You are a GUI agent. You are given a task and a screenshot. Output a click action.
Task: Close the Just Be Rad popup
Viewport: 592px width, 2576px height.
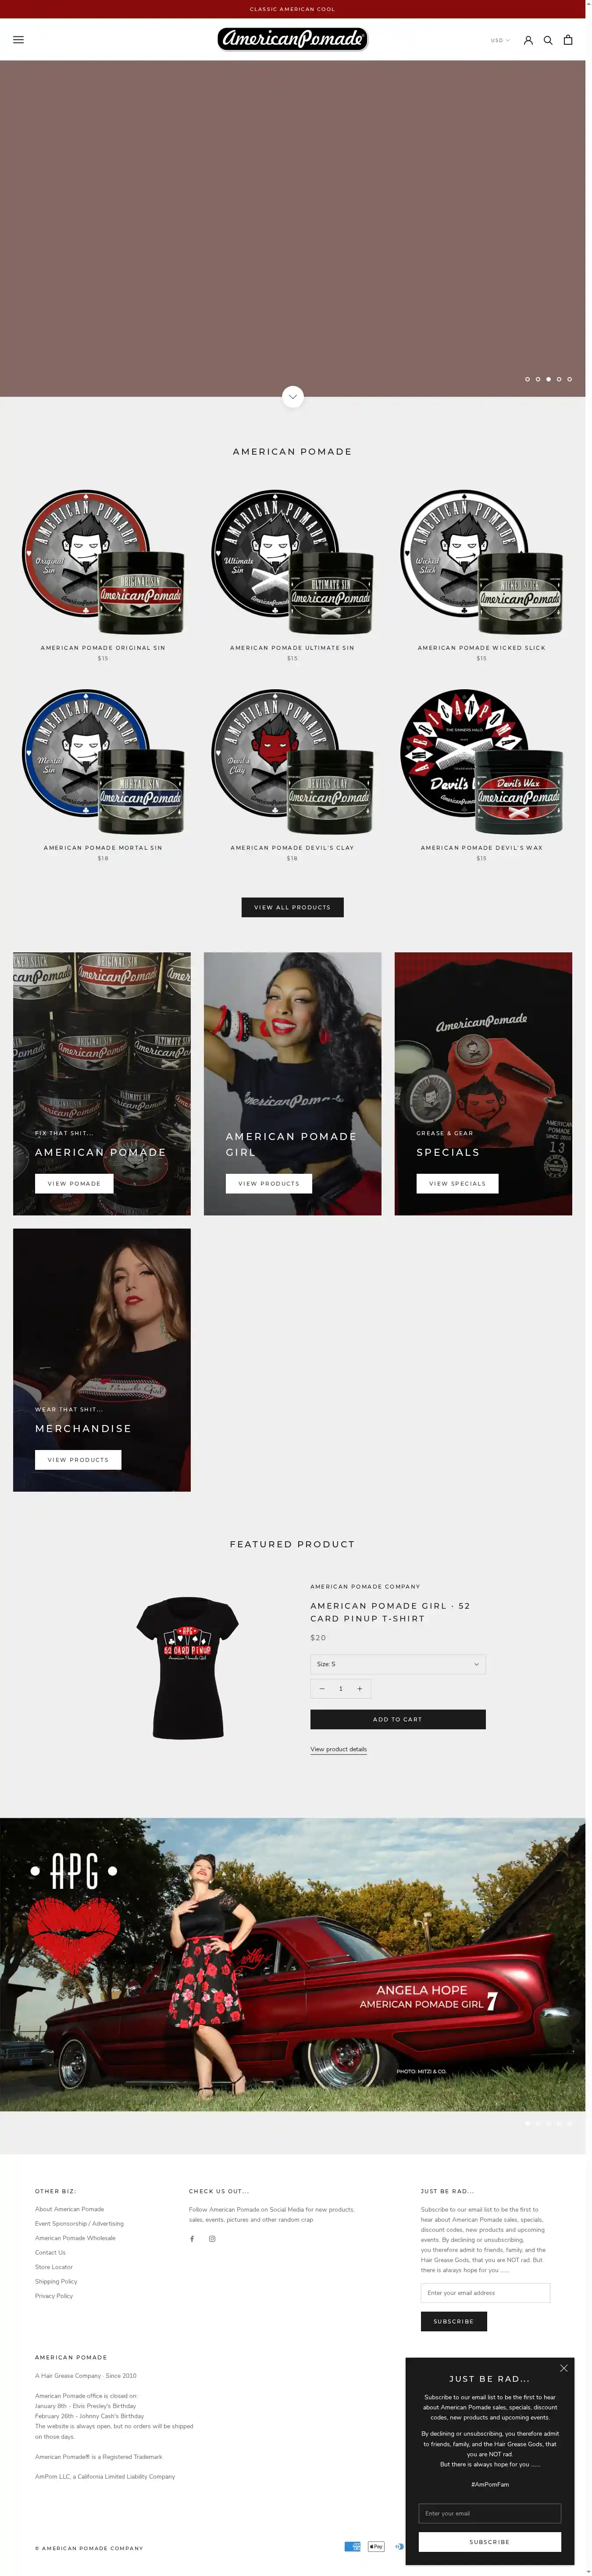(563, 2368)
